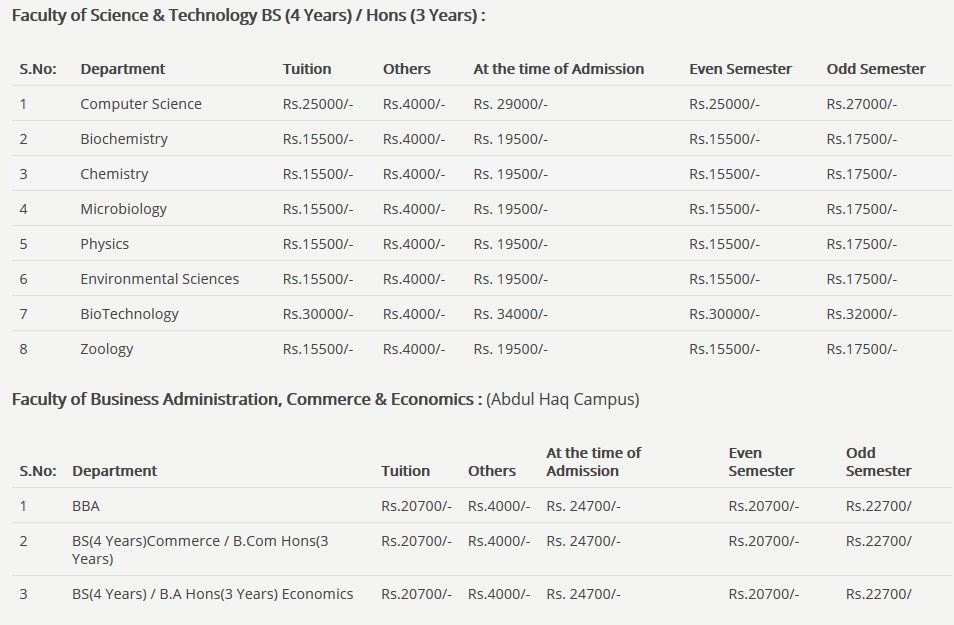954x625 pixels.
Task: Click the BBA program cell
Action: pyautogui.click(x=86, y=506)
